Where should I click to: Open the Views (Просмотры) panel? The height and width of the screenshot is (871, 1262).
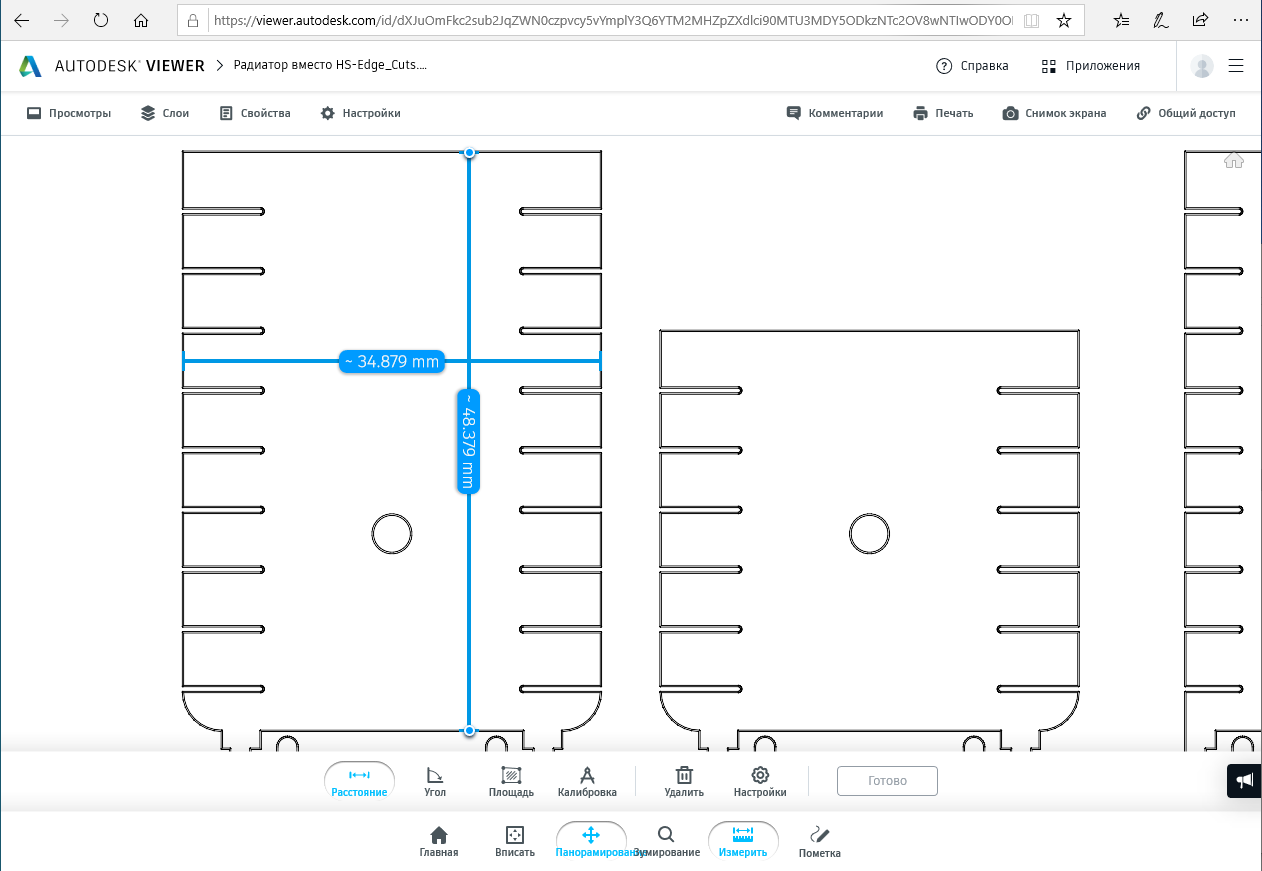coord(69,113)
